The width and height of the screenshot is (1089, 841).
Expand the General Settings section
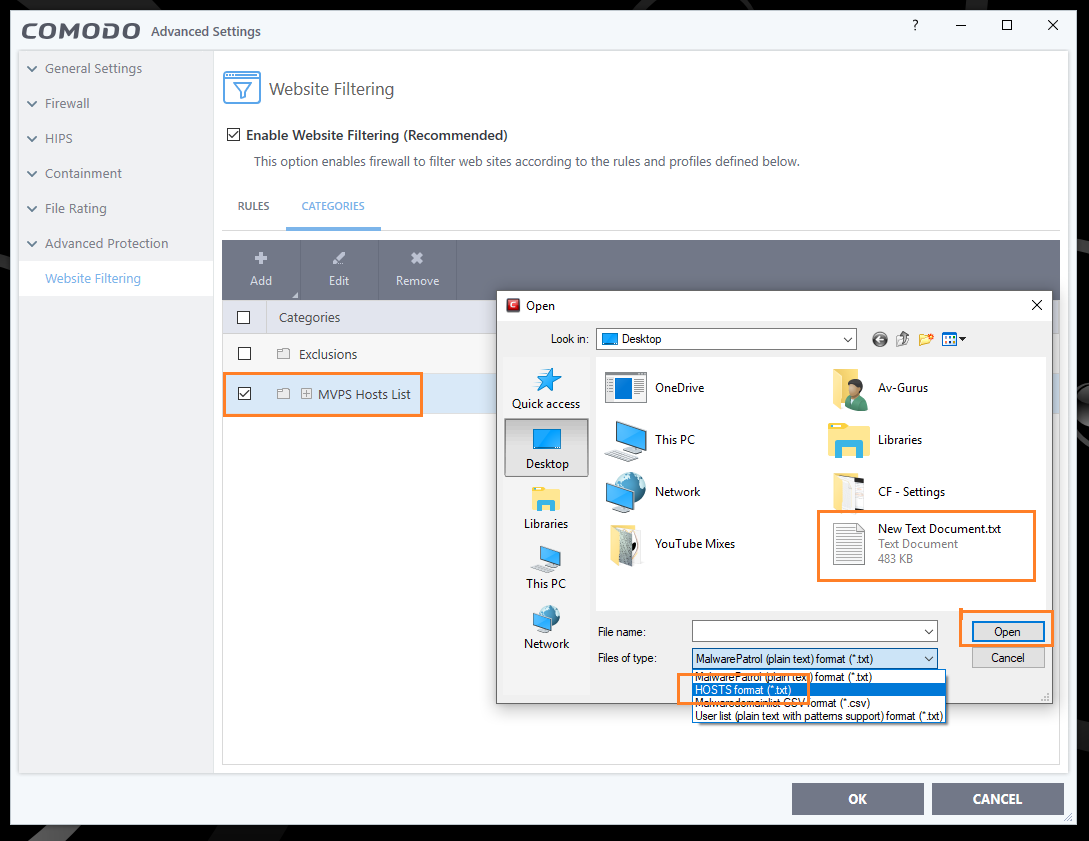tap(32, 69)
